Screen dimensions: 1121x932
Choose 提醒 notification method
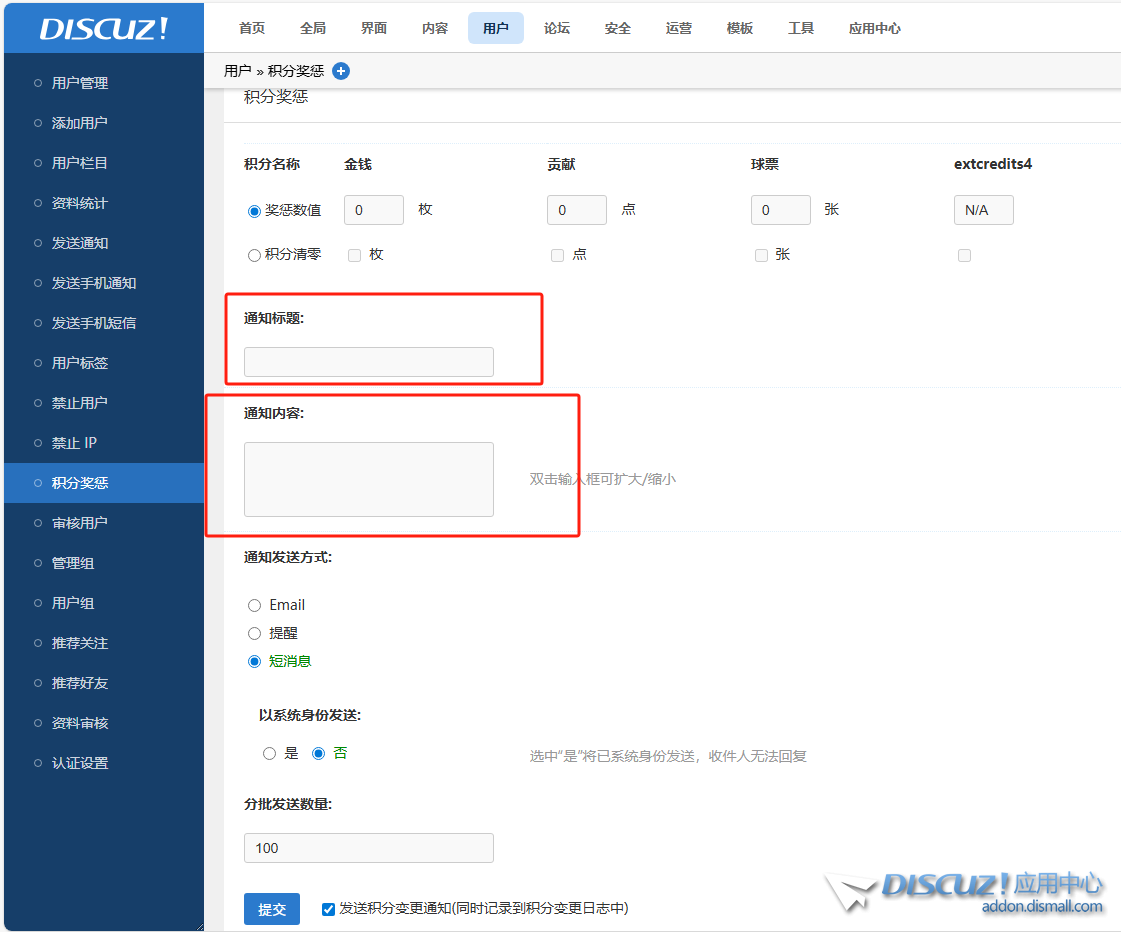point(254,633)
